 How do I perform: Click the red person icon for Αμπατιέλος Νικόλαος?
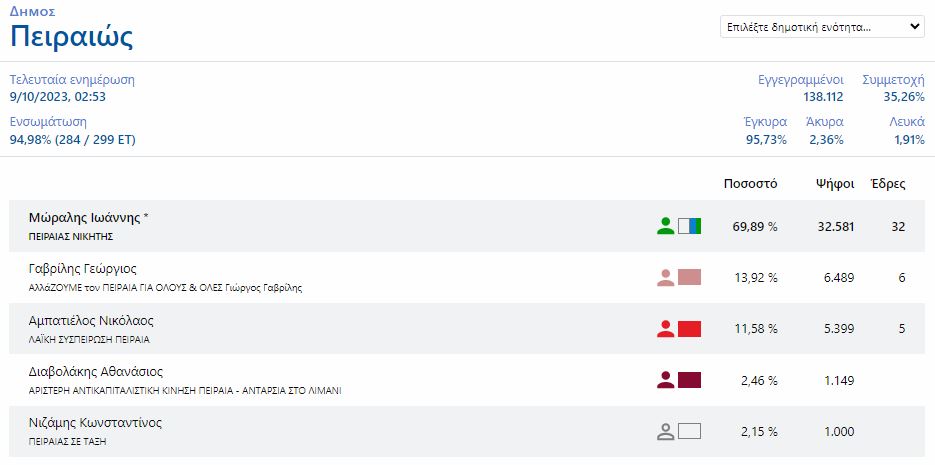(x=666, y=328)
